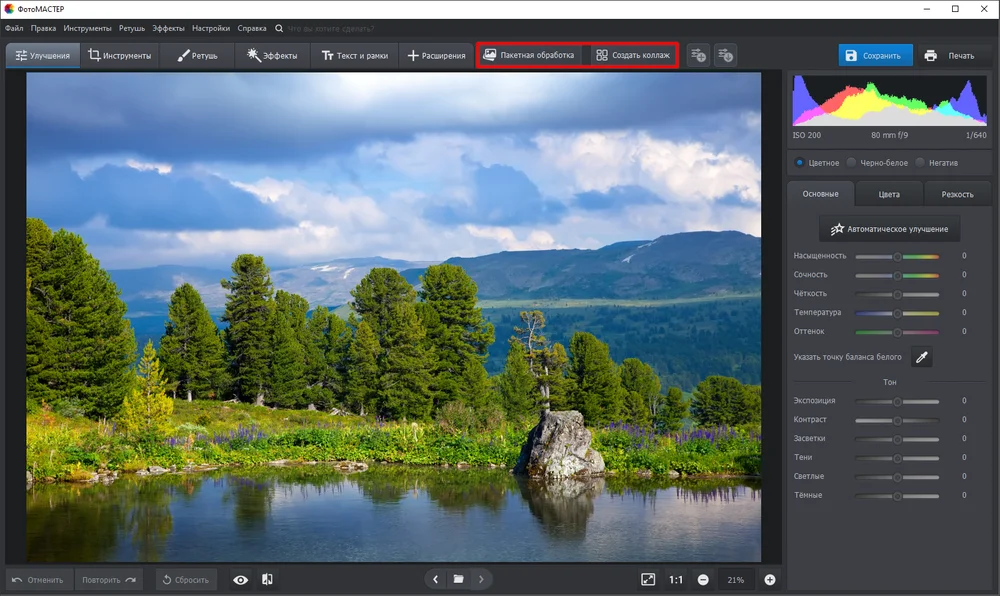Click the search magnifier icon in the menu bar
Viewport: 1000px width, 596px height.
coord(279,28)
